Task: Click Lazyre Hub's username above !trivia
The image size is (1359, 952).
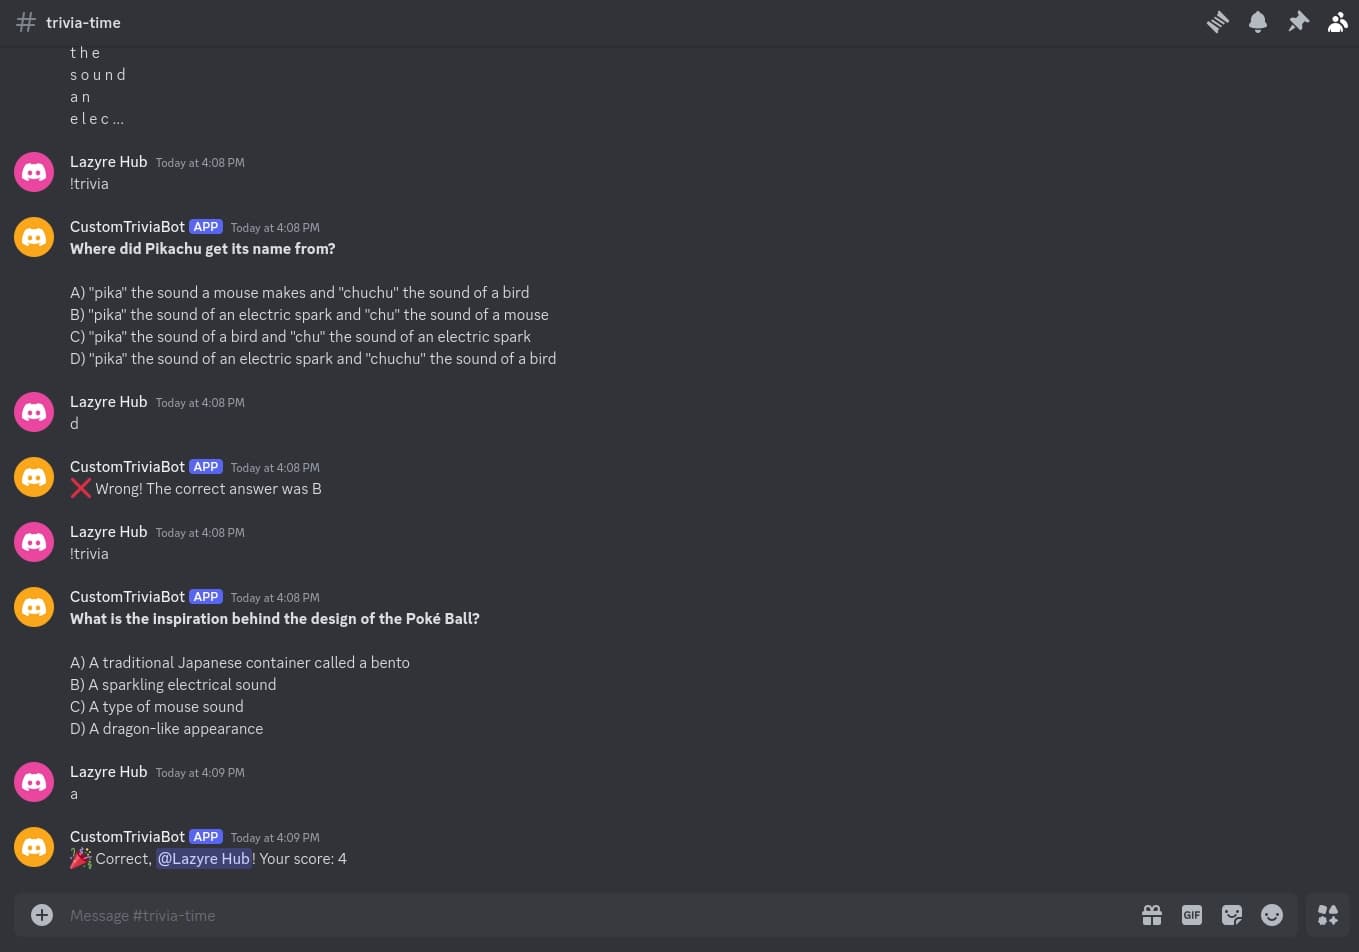Action: point(108,161)
